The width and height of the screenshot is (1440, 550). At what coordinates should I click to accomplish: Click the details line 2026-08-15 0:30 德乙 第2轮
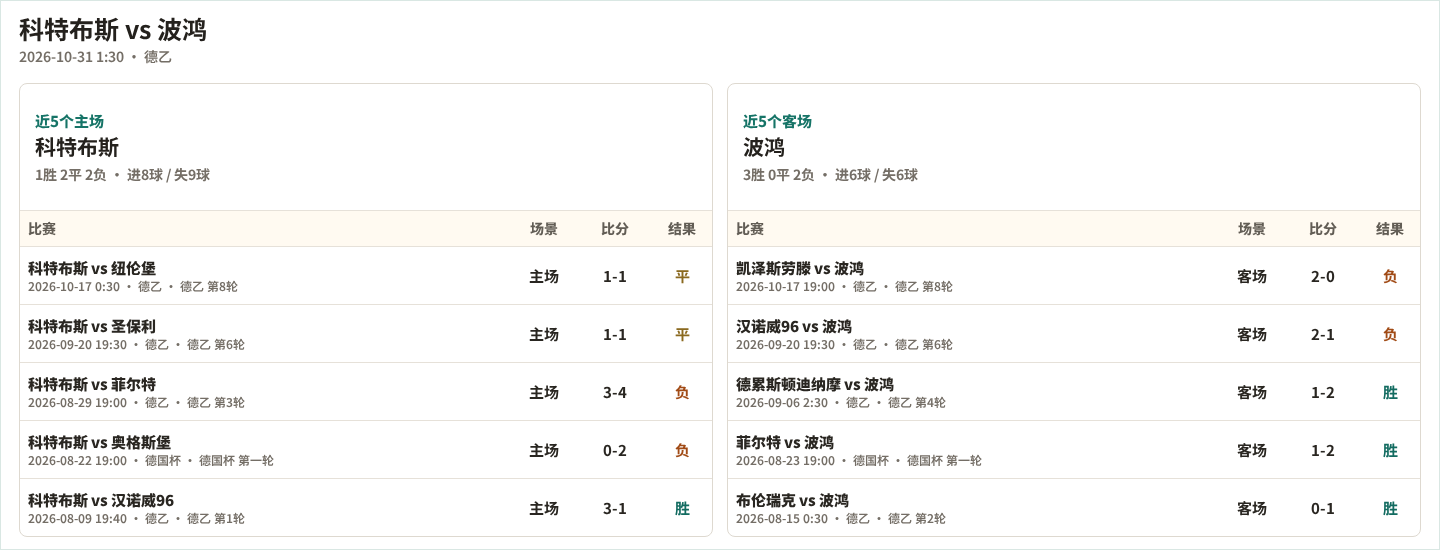[841, 519]
